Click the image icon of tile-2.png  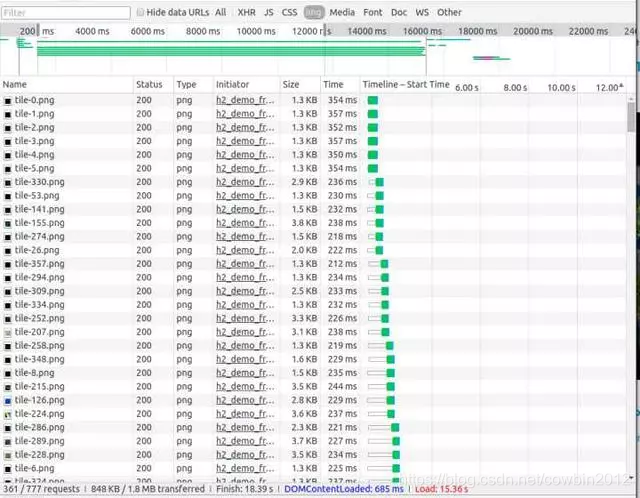pyautogui.click(x=8, y=128)
